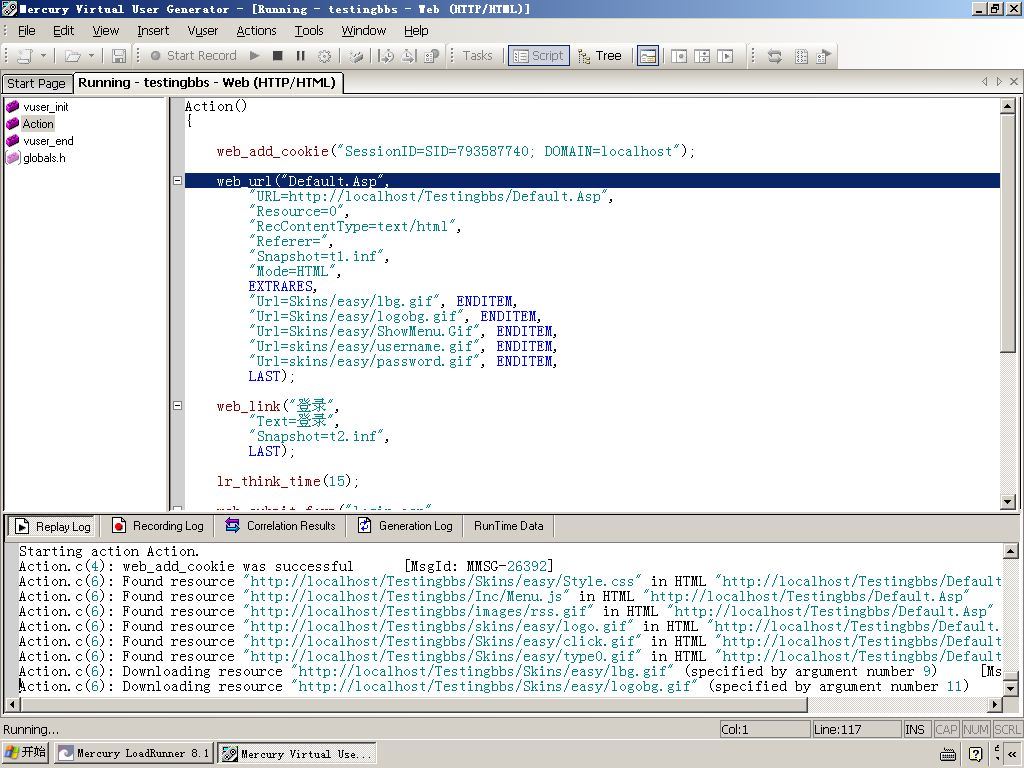This screenshot has width=1024, height=768.
Task: Close the document tab with X
Action: (x=1014, y=82)
